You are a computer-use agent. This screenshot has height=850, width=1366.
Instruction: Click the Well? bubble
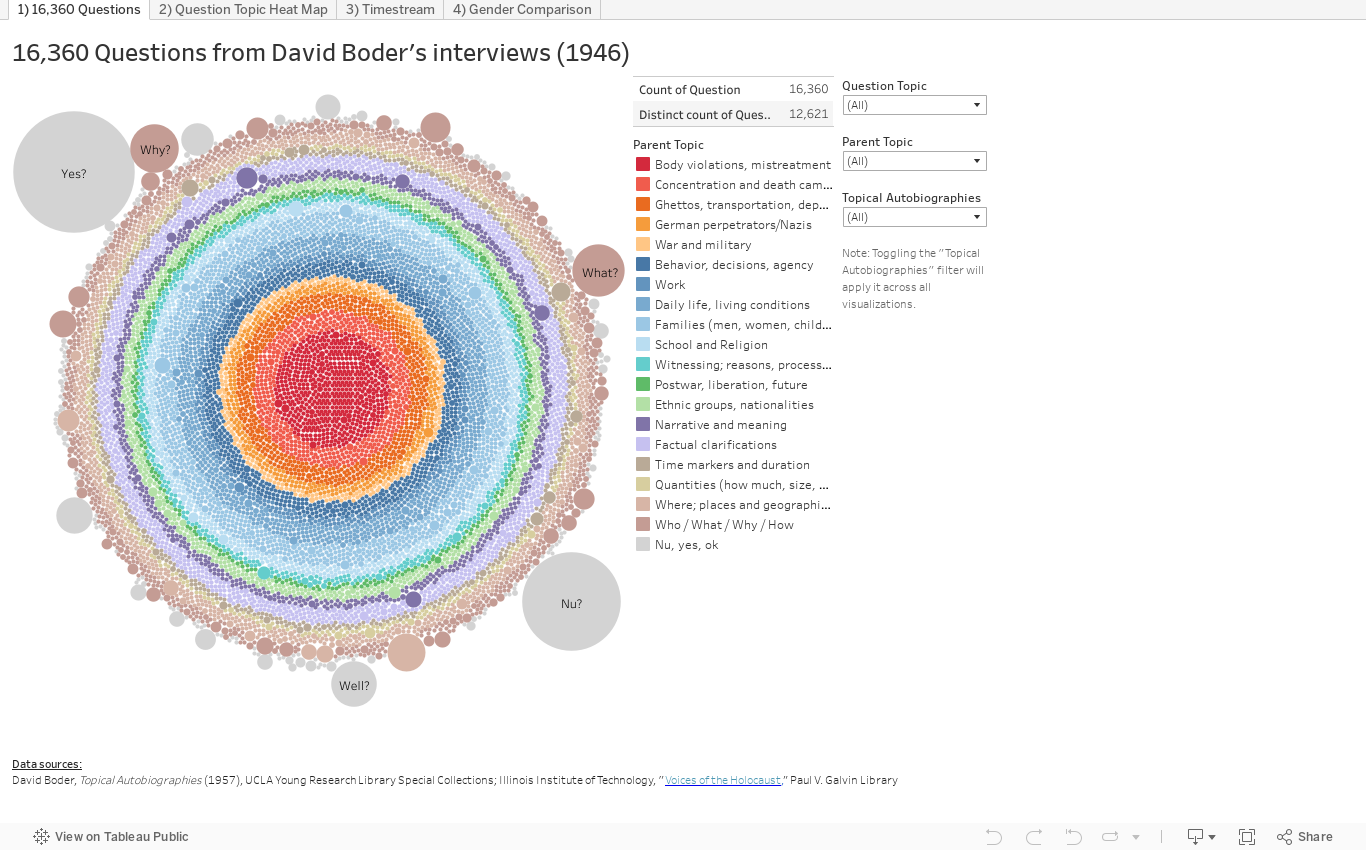point(354,684)
